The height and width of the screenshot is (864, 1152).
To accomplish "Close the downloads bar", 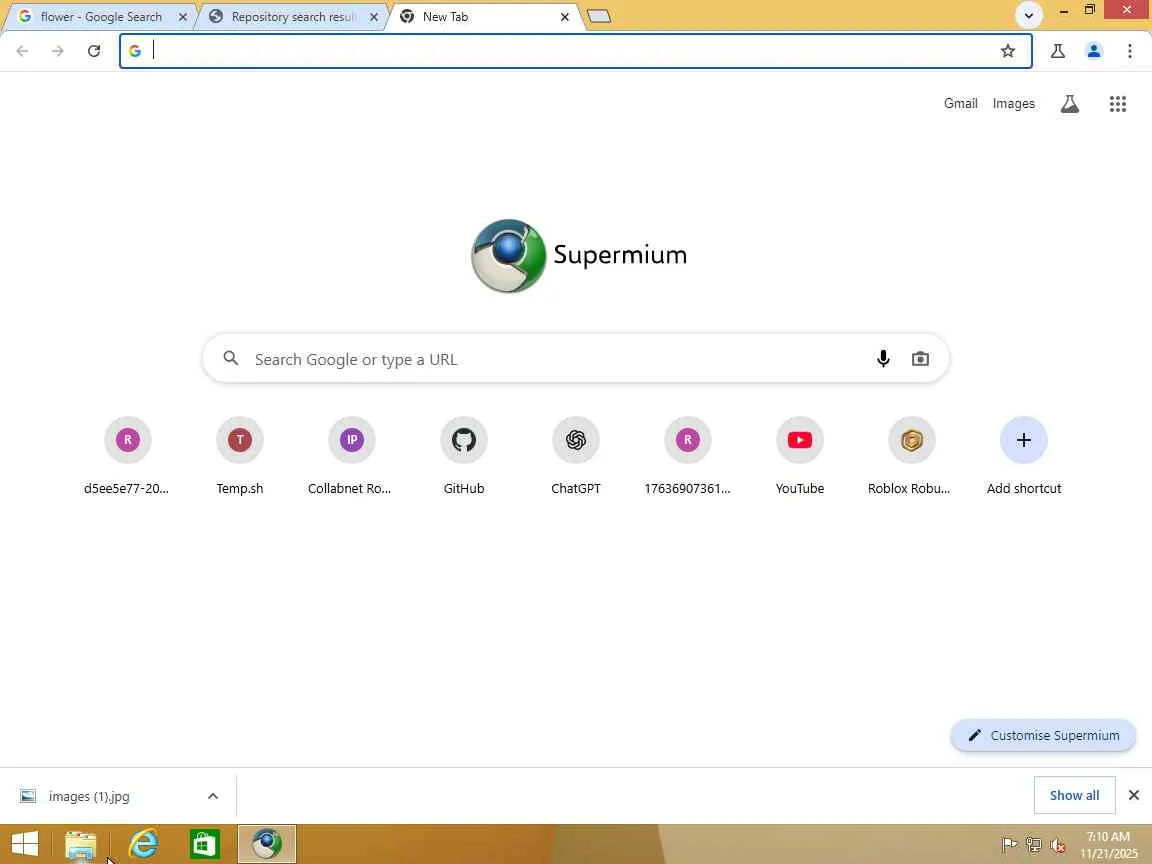I will click(x=1134, y=795).
